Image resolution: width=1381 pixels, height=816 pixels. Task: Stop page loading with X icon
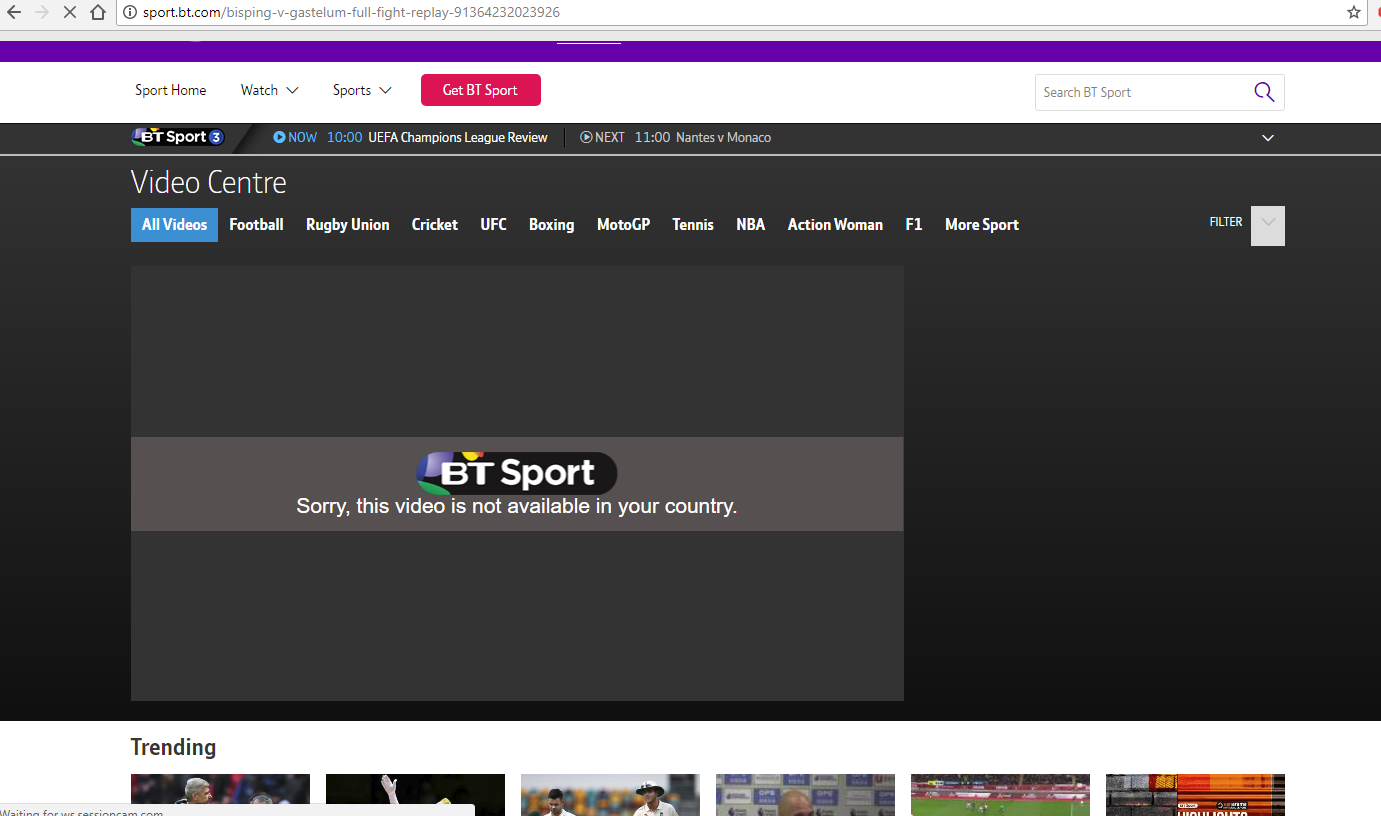point(70,13)
